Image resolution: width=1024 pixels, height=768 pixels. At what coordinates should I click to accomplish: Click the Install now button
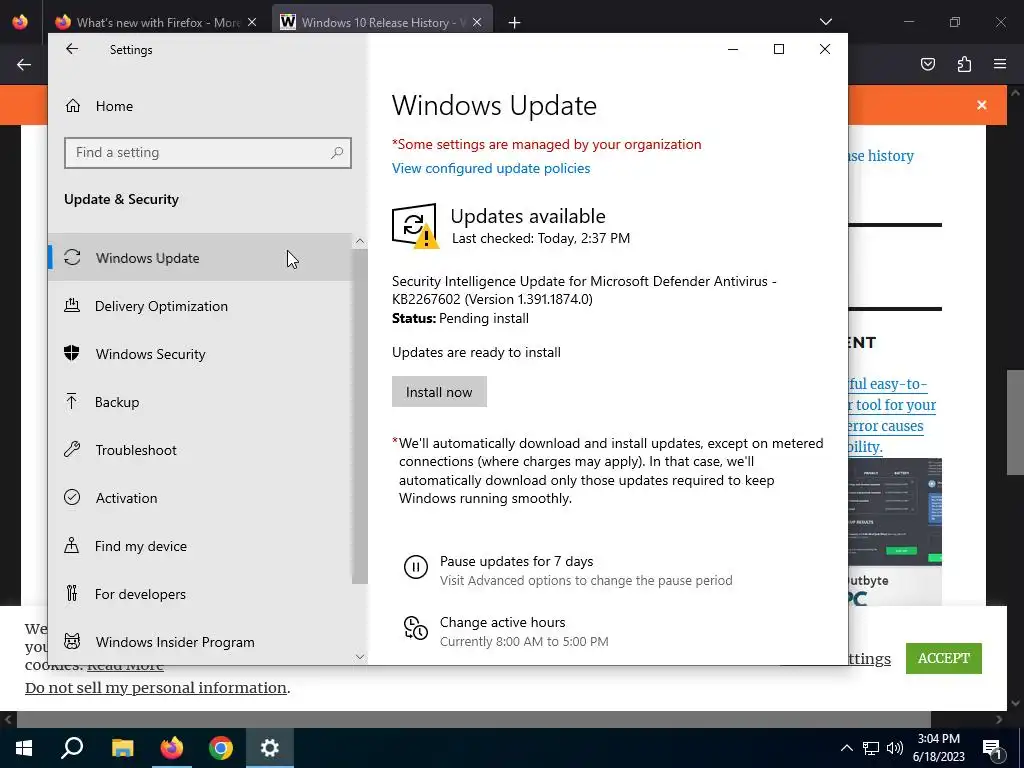coord(439,392)
